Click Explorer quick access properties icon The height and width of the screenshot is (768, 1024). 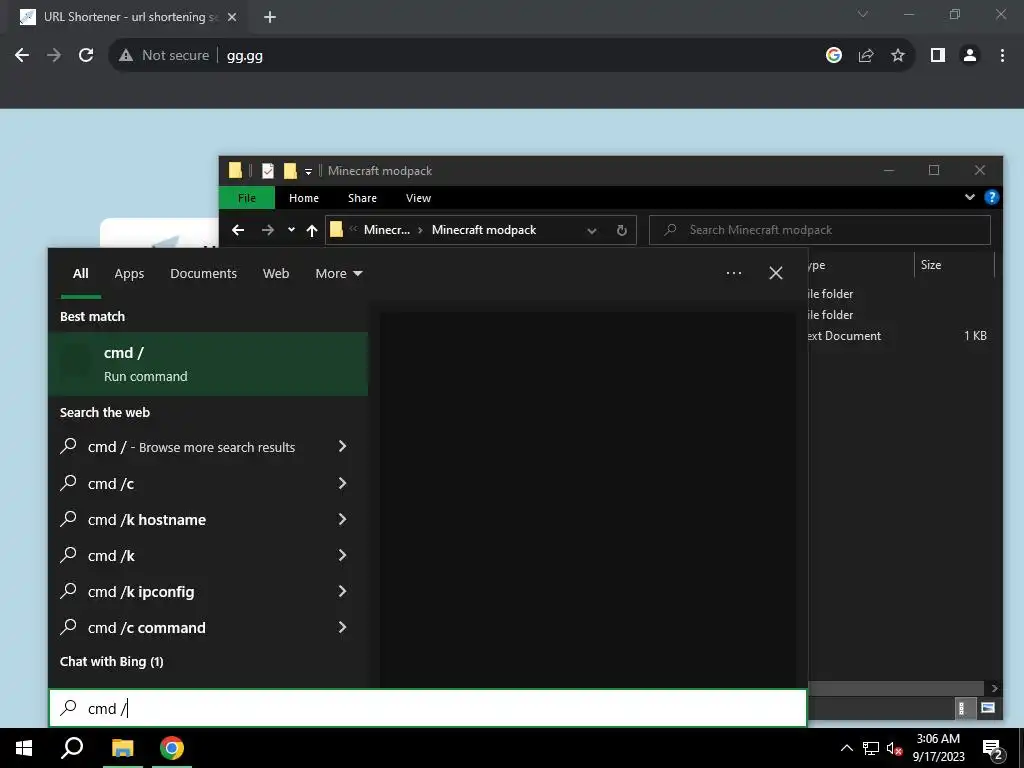[x=268, y=171]
